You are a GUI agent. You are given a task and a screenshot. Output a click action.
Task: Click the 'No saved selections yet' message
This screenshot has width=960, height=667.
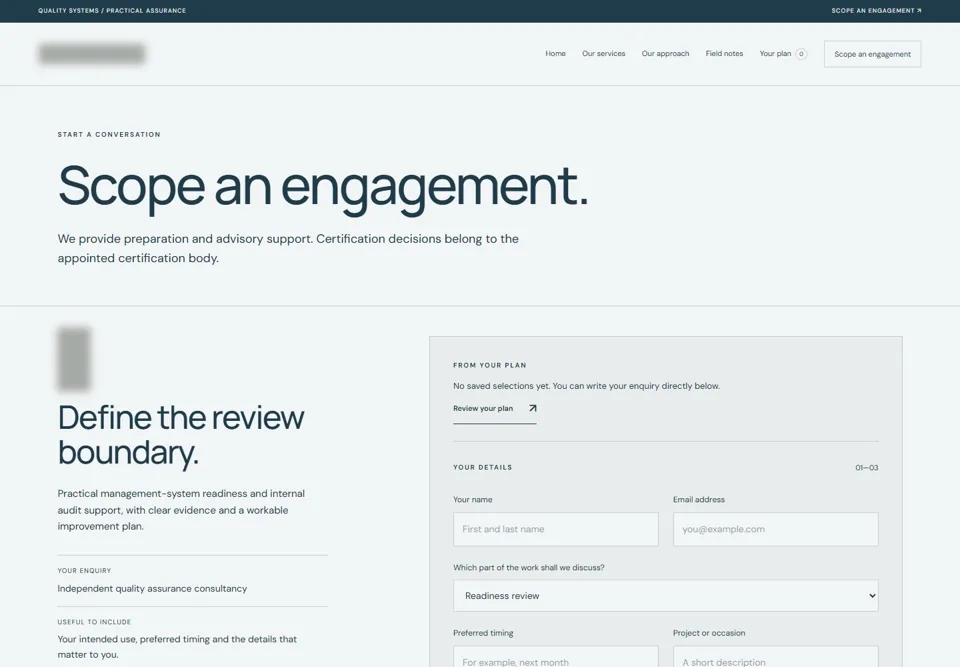click(587, 386)
